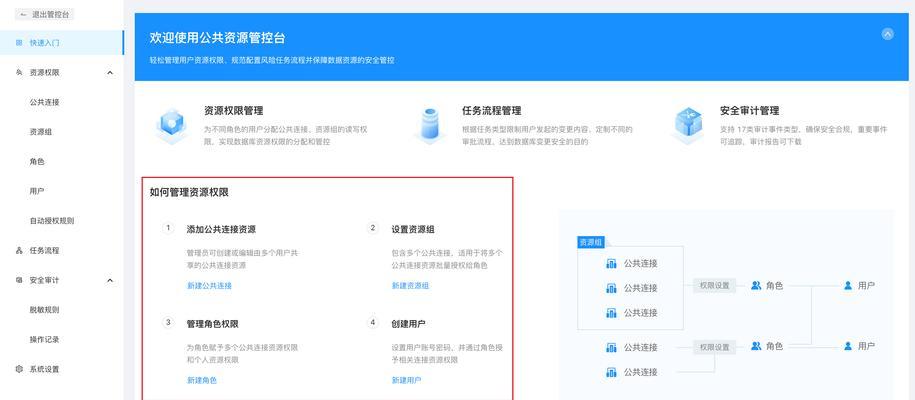The width and height of the screenshot is (915, 400).
Task: Click the 新建用户 link
Action: (406, 380)
